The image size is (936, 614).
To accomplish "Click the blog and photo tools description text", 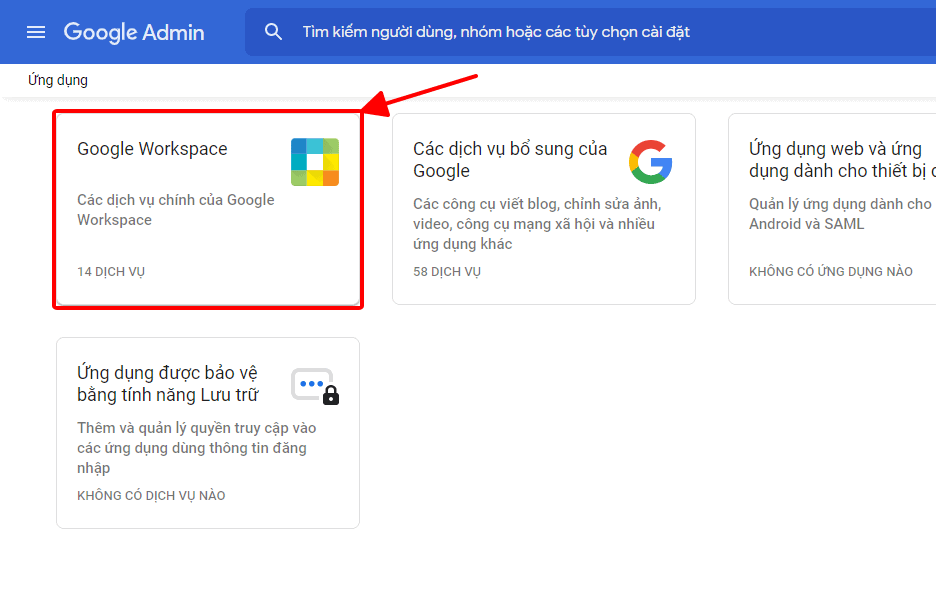I will 537,224.
